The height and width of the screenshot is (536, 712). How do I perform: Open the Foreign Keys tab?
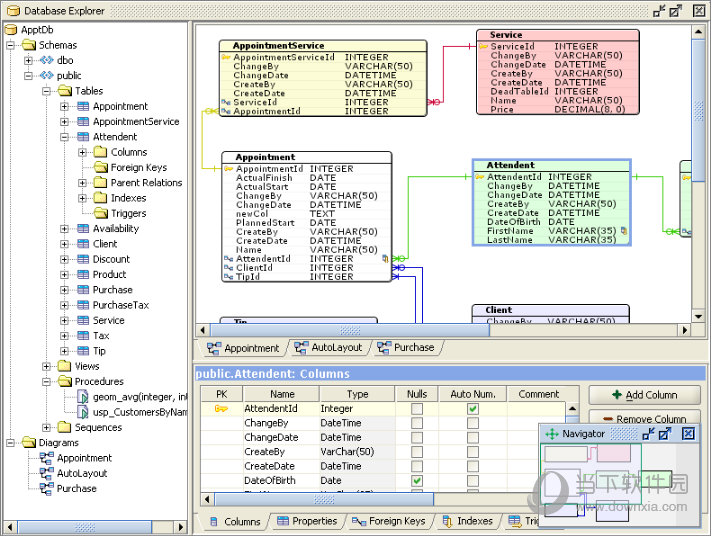click(x=390, y=521)
